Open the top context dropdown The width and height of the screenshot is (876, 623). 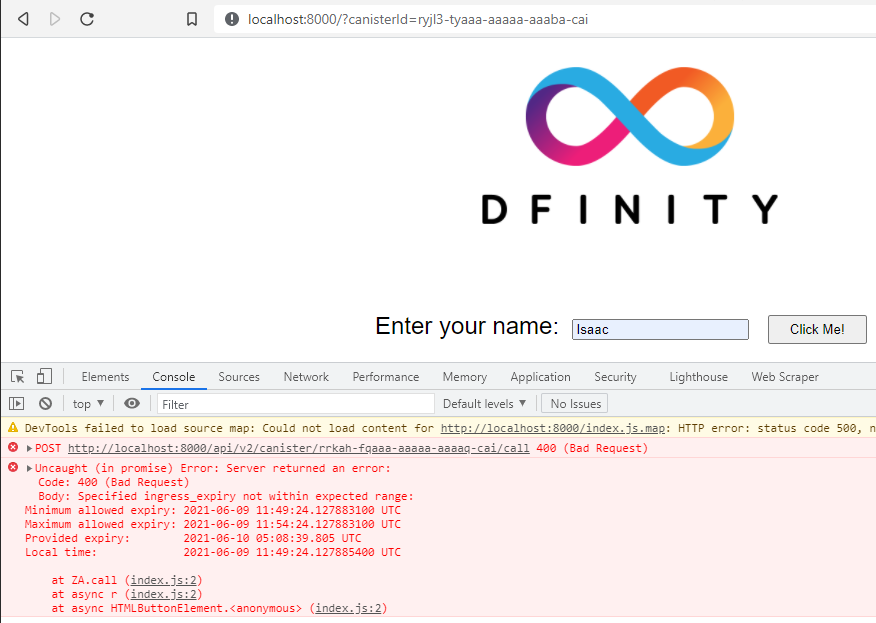click(88, 403)
